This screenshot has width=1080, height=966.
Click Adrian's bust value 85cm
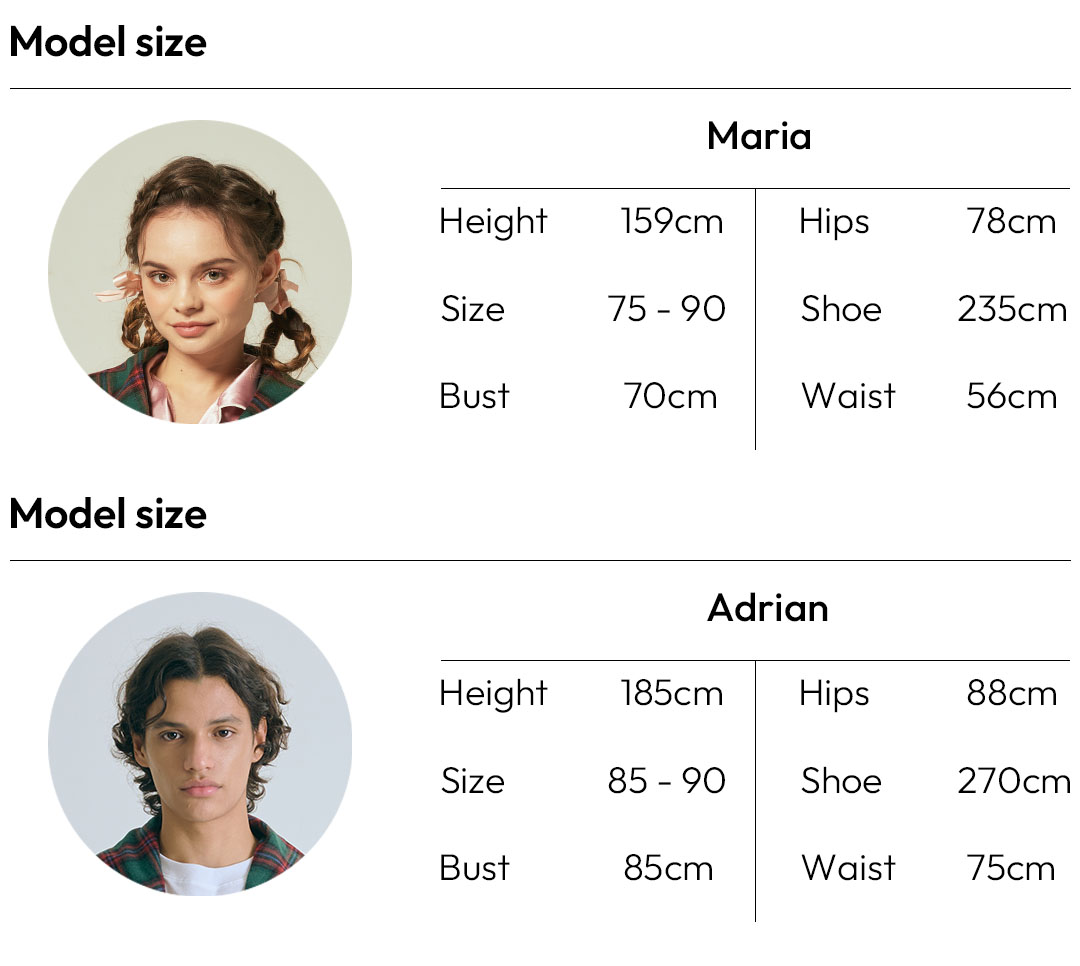(x=668, y=868)
